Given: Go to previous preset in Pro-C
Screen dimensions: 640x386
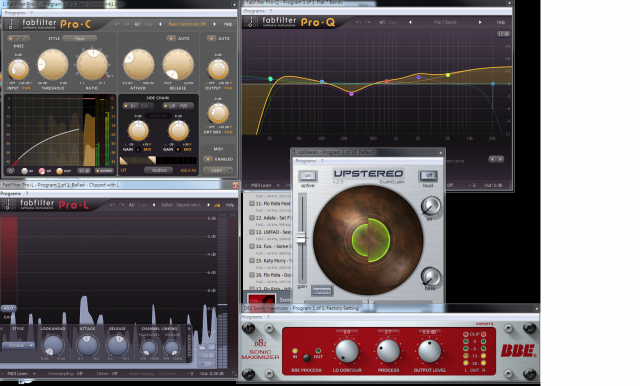Looking at the screenshot, I should point(160,24).
